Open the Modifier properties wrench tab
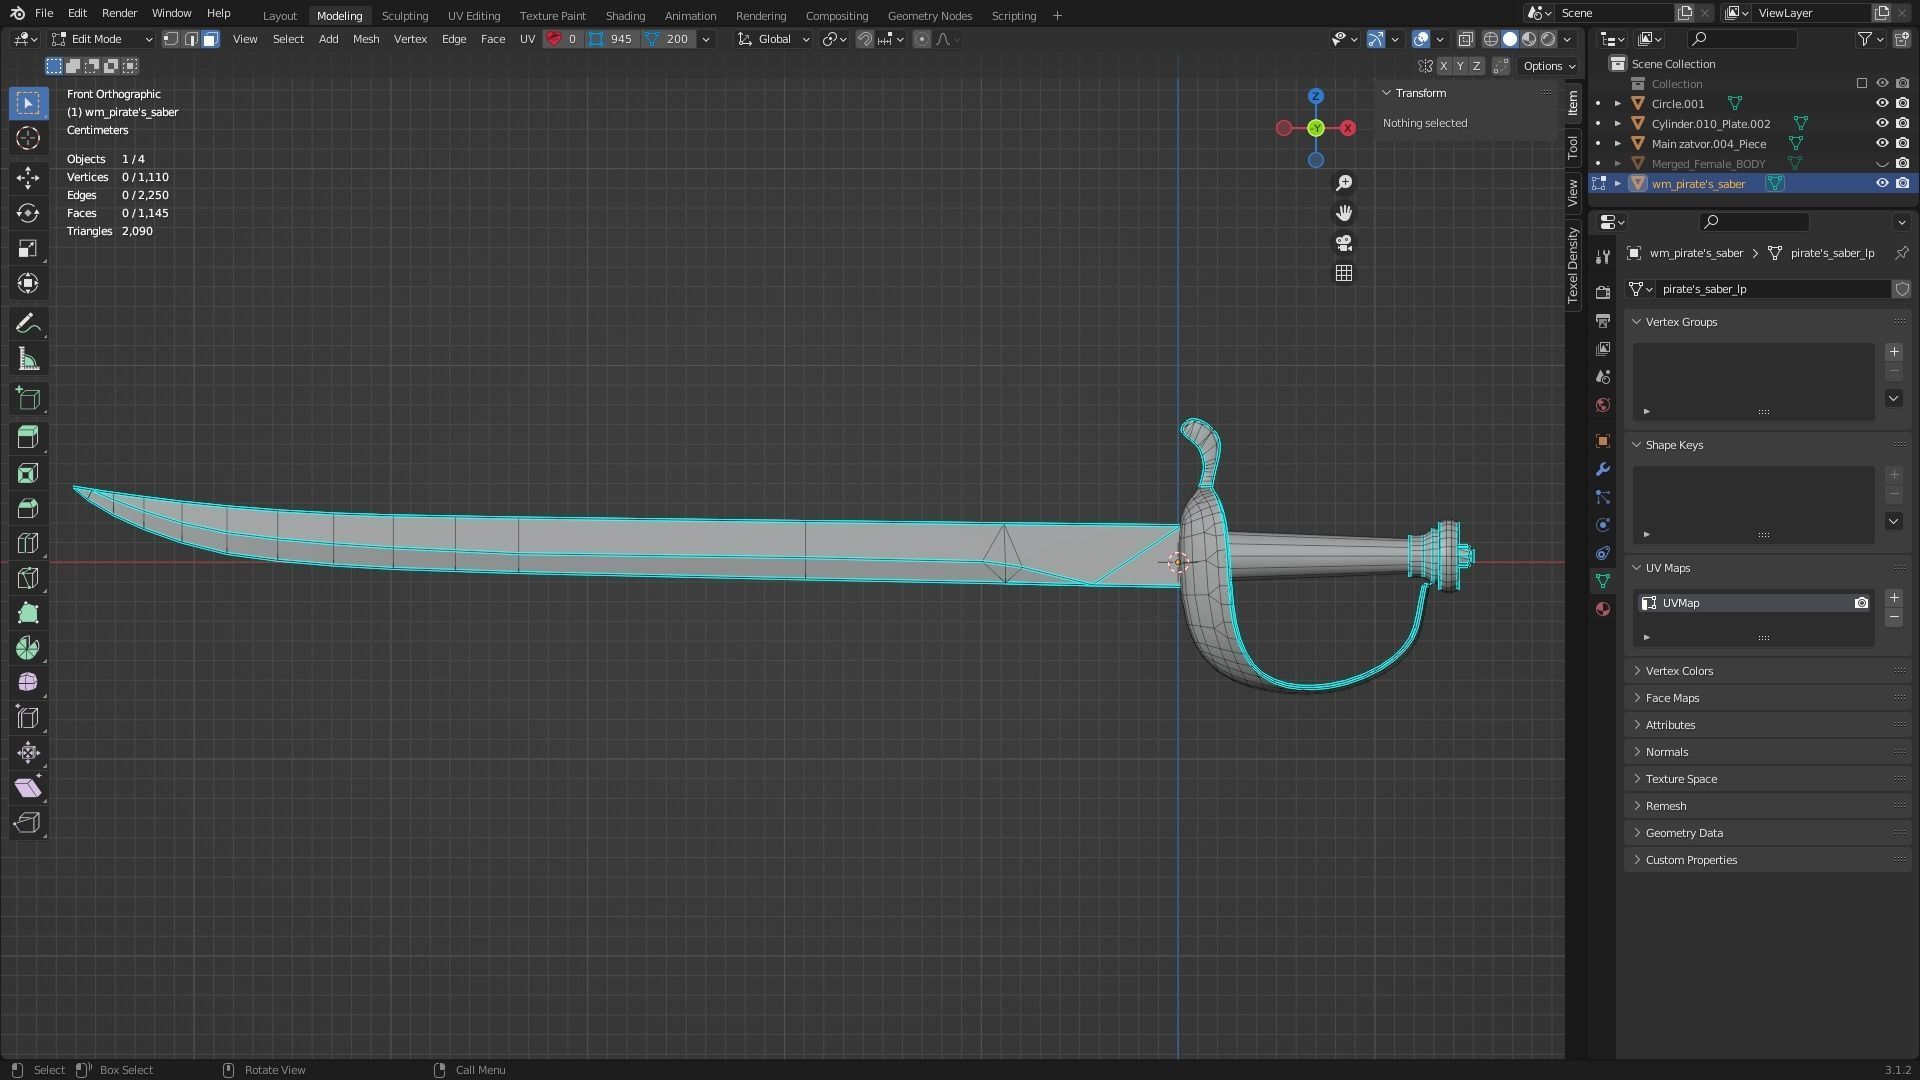The image size is (1920, 1080). (x=1603, y=469)
